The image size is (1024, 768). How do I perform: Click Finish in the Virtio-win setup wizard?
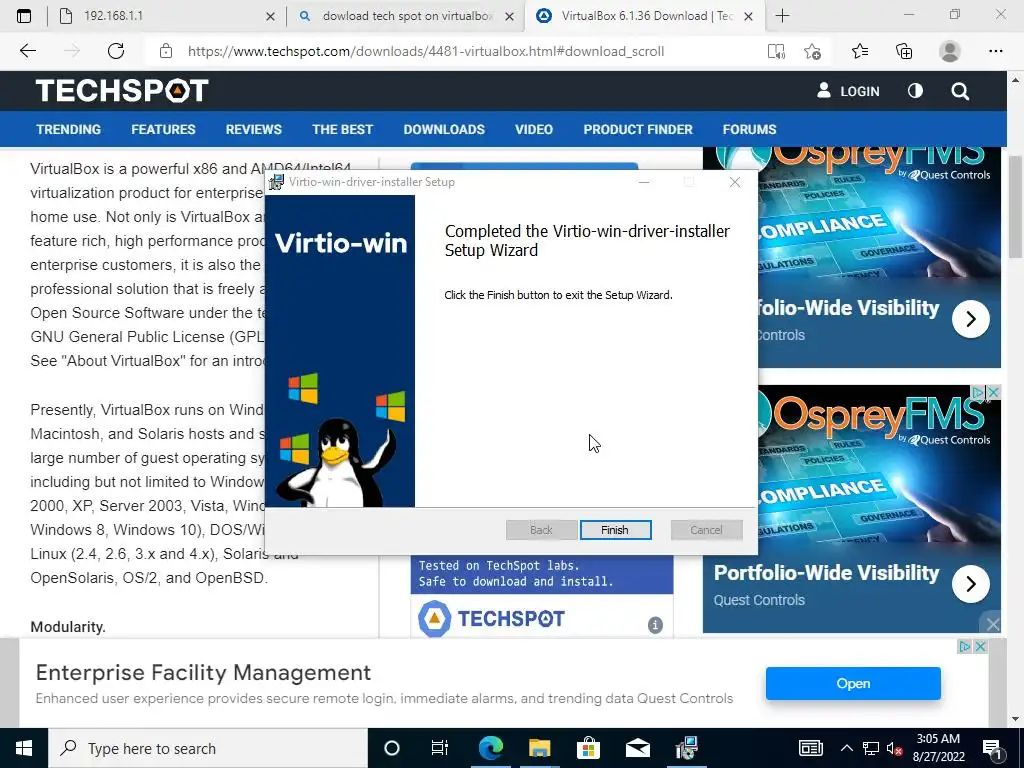[x=615, y=530]
